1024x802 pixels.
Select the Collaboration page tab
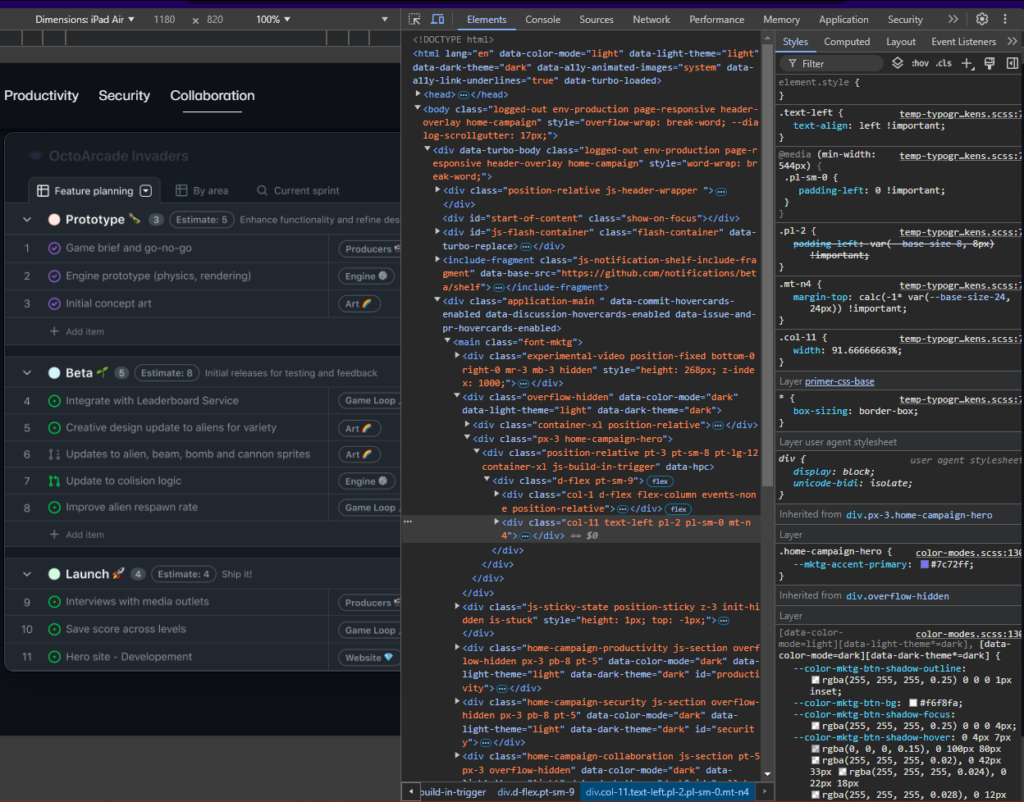212,95
